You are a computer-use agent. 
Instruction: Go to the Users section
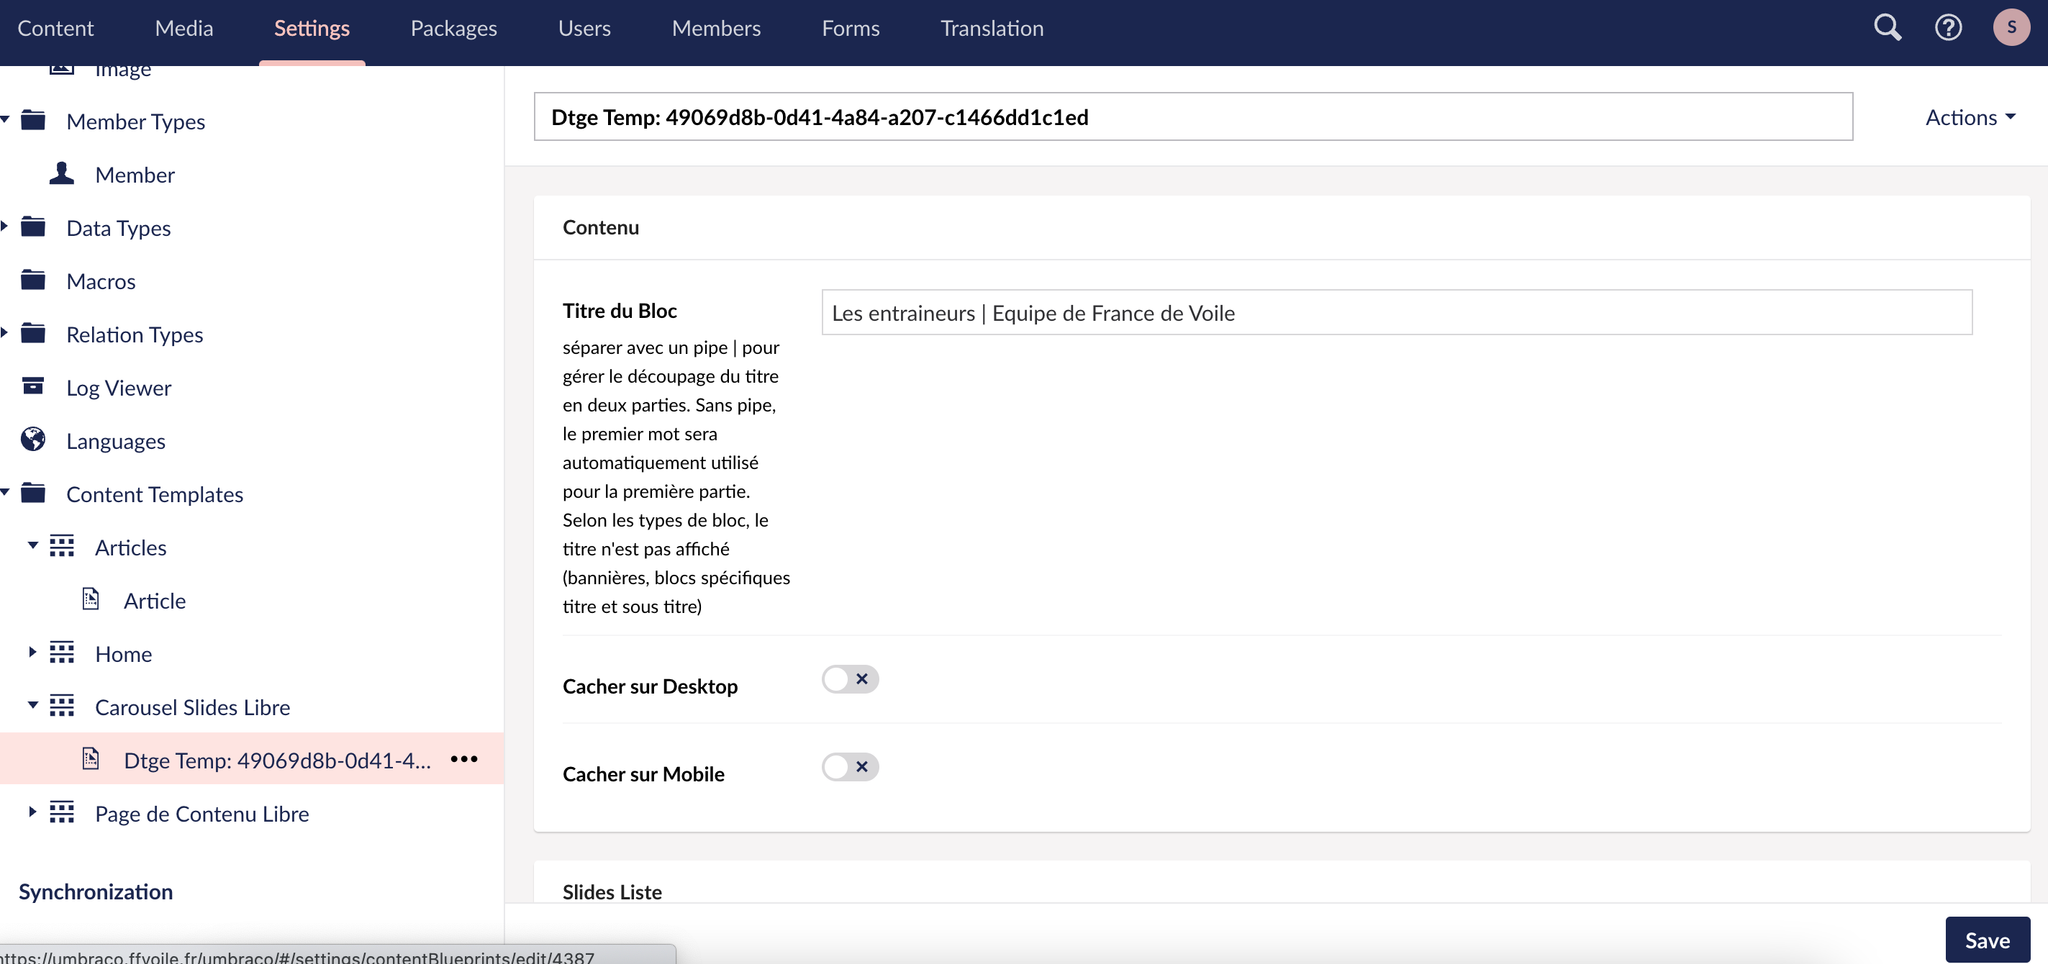[x=585, y=28]
